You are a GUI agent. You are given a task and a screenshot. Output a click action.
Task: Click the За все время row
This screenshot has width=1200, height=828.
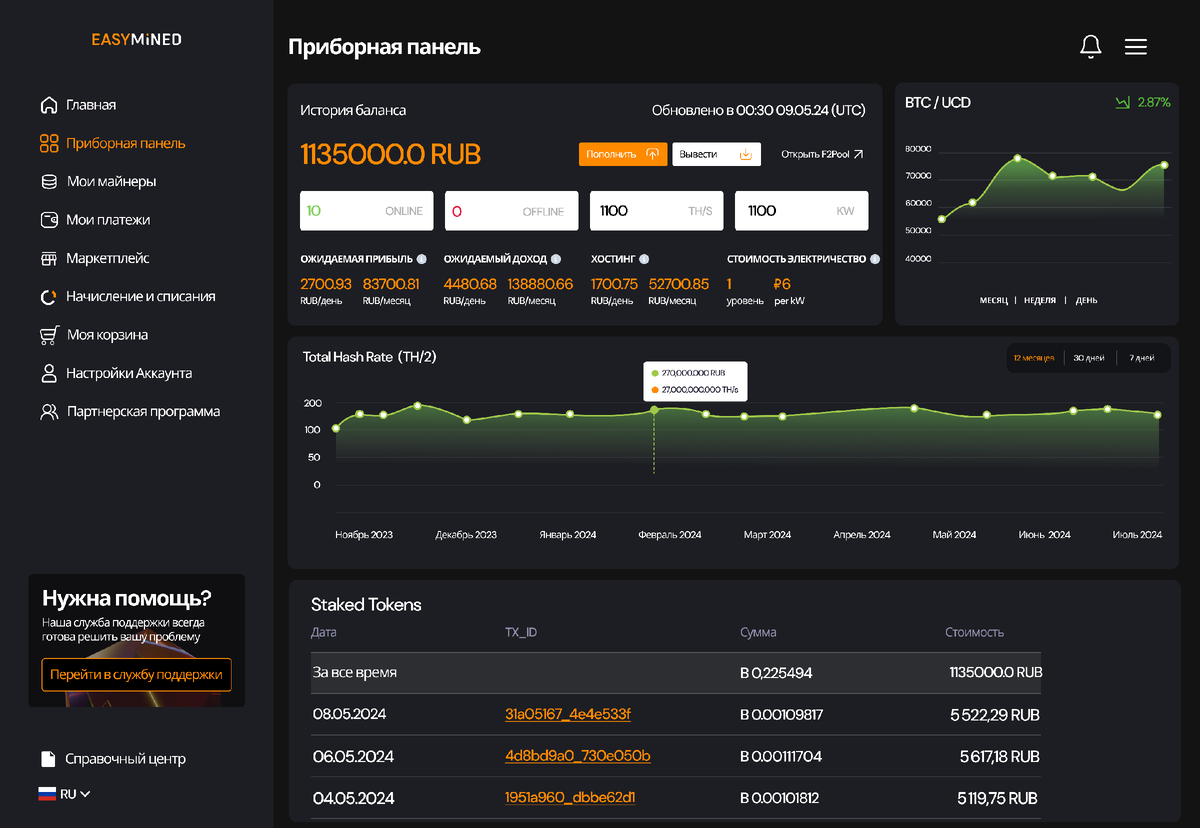point(676,673)
